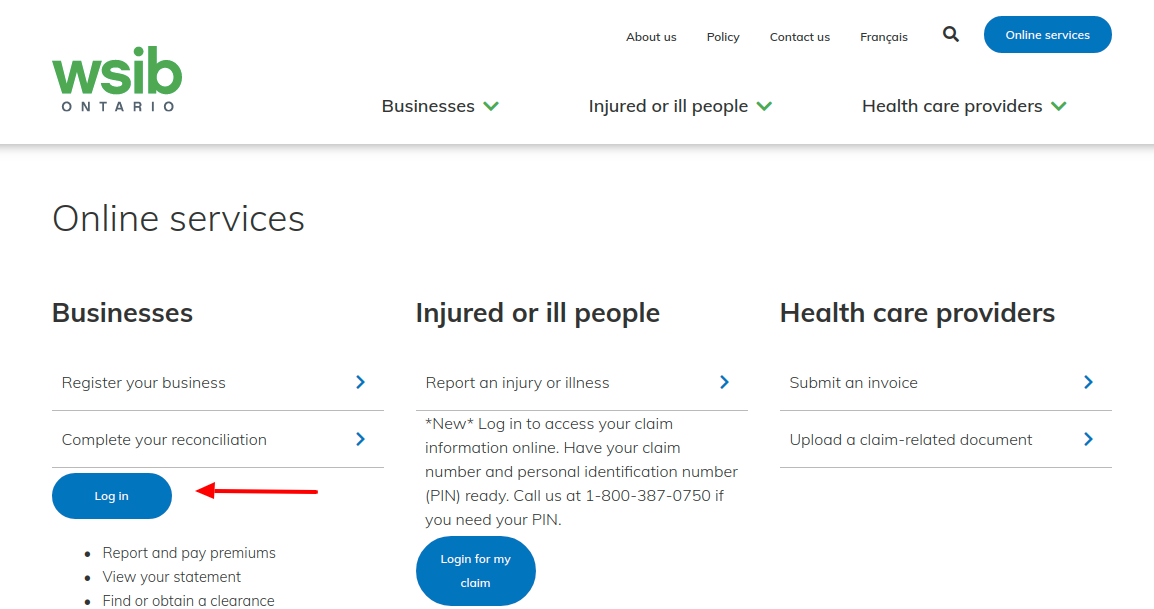The image size is (1154, 609).
Task: Switch language to Français
Action: pos(884,37)
